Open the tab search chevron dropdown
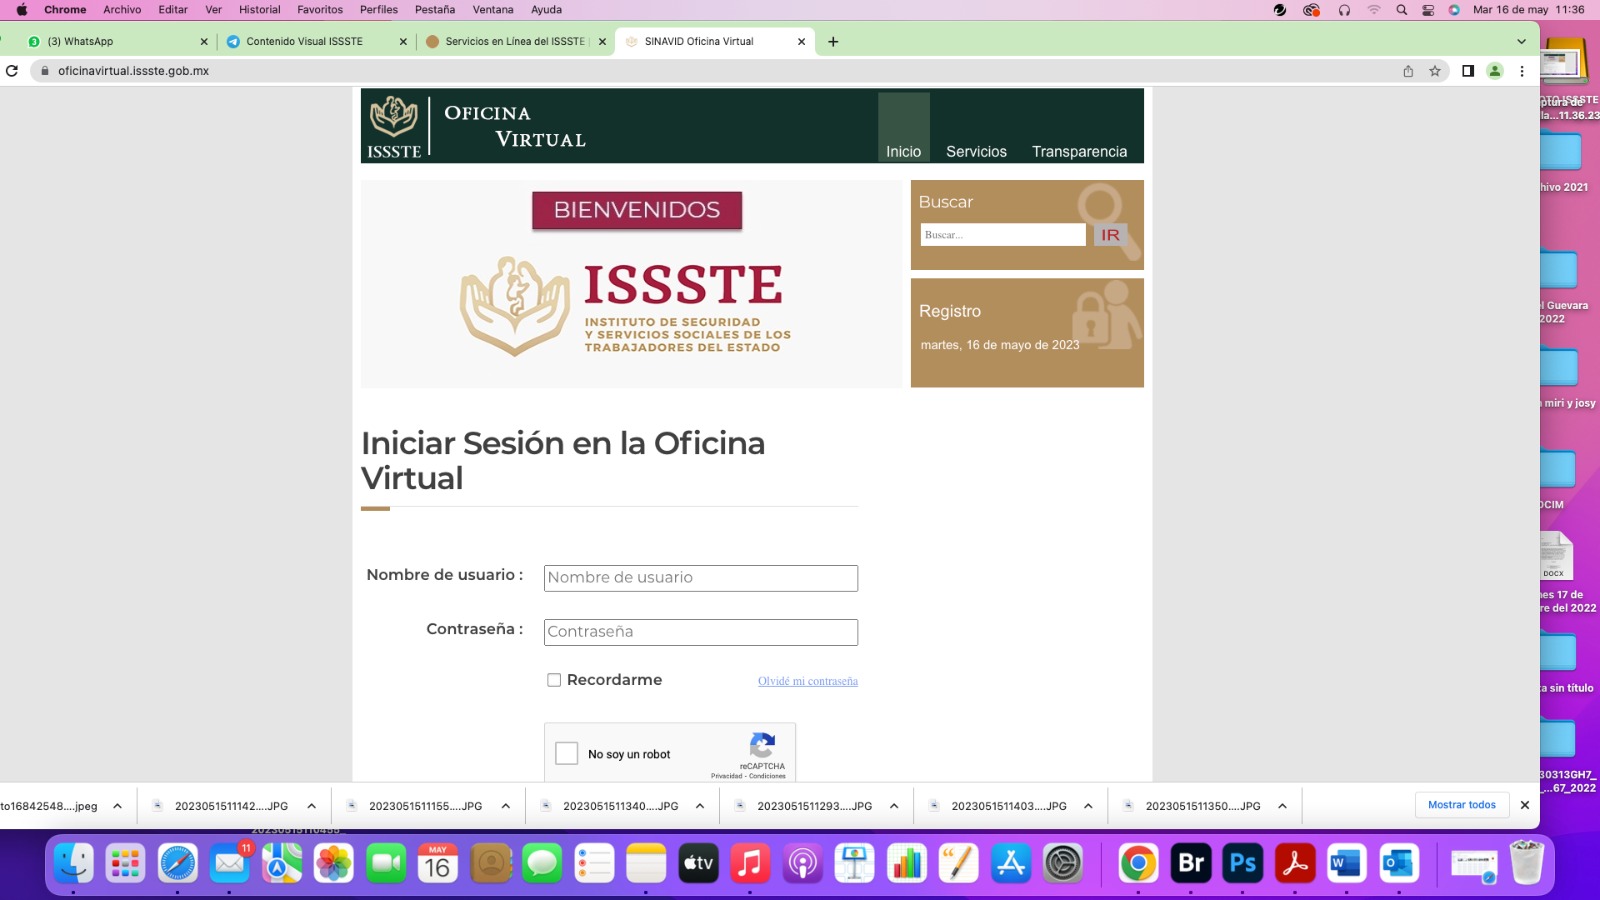Viewport: 1600px width, 900px height. tap(1521, 42)
